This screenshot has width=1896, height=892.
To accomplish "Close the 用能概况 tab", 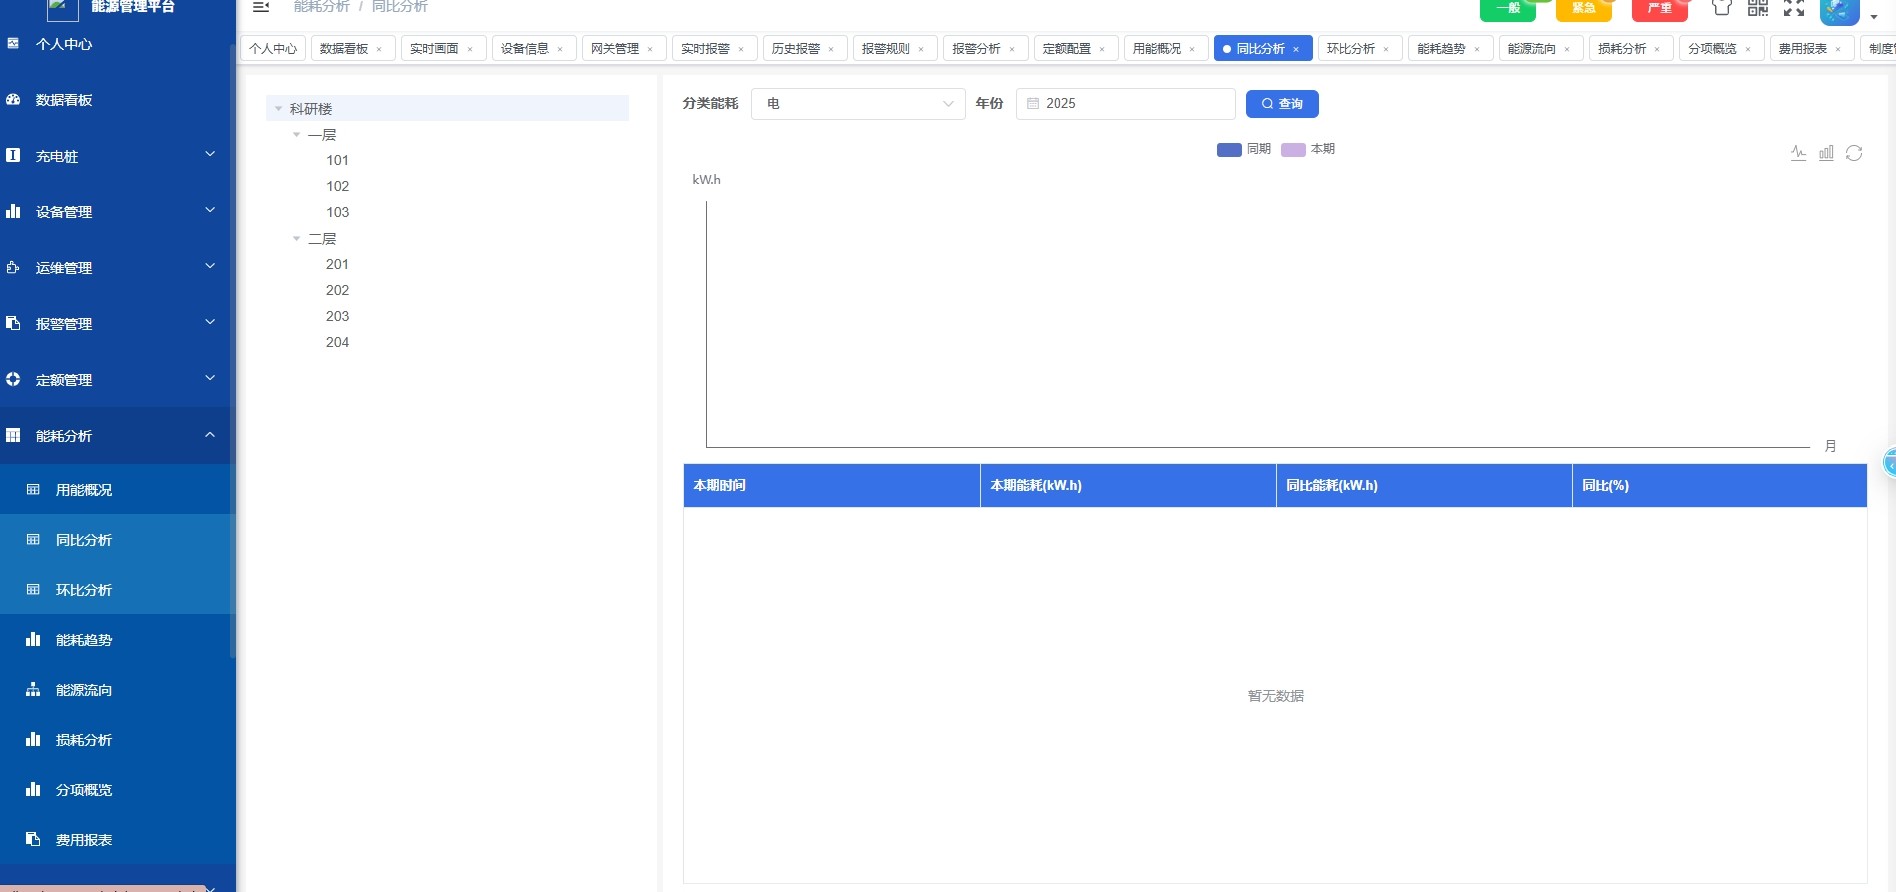I will (x=1192, y=49).
